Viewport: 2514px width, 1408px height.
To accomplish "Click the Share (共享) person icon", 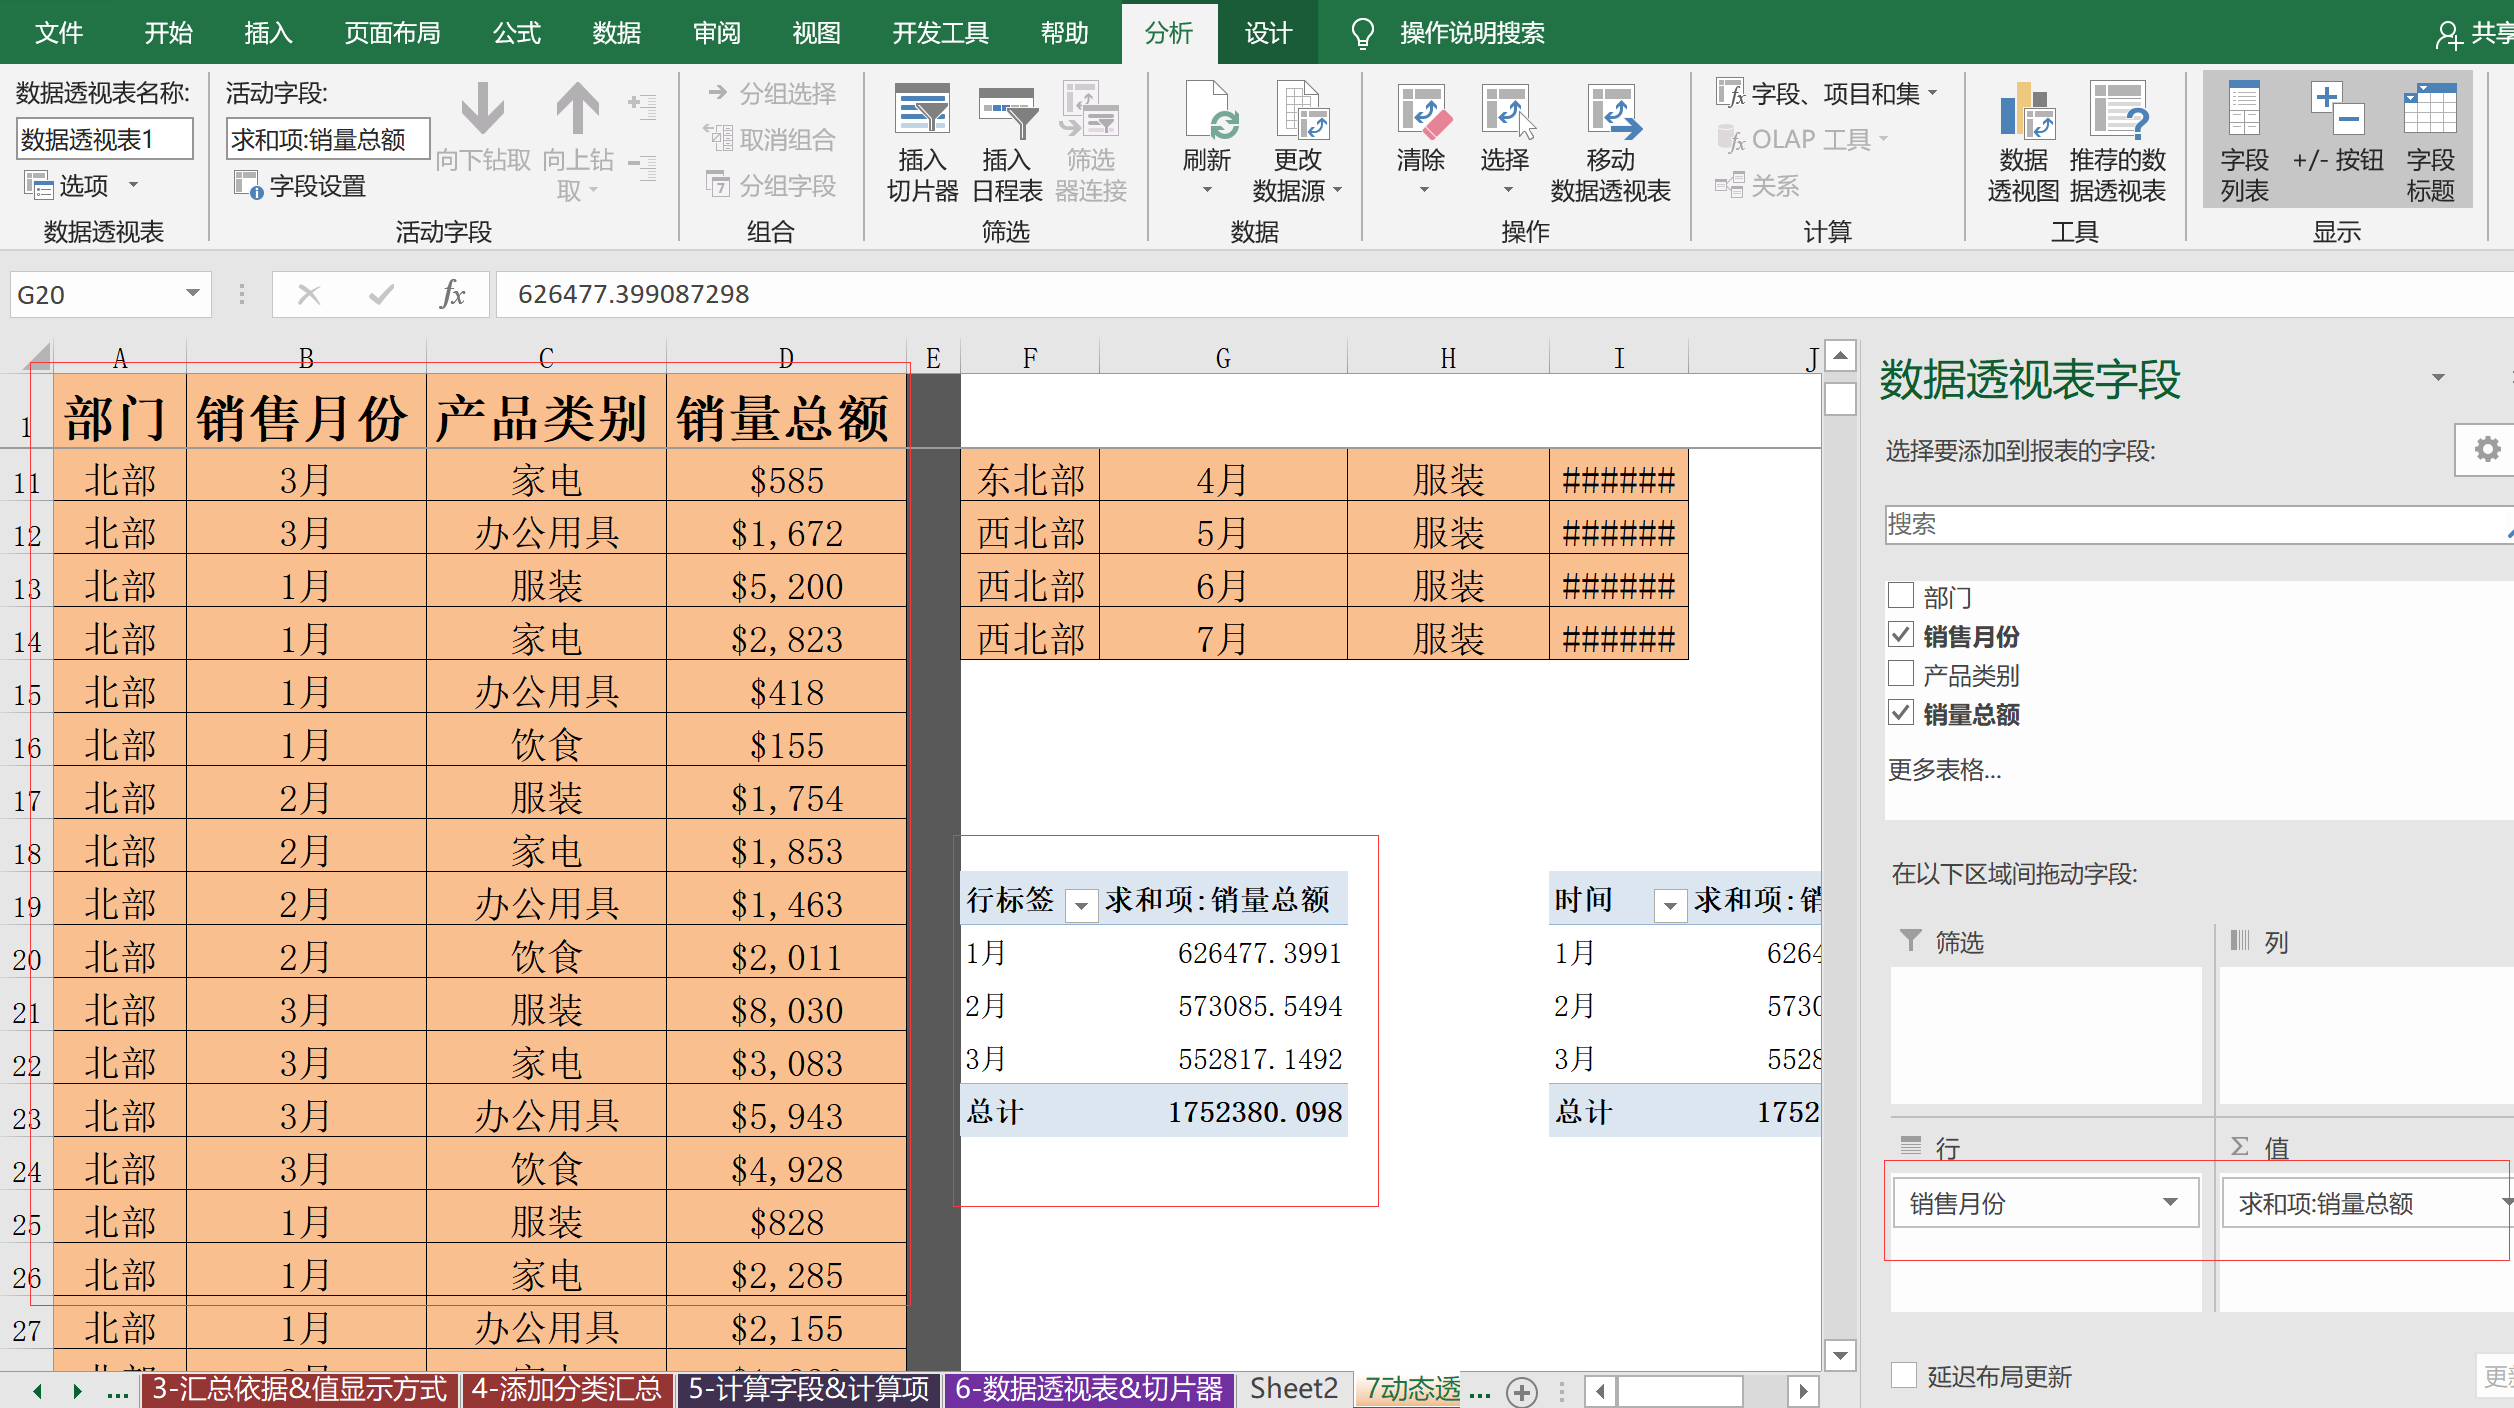I will (x=2447, y=35).
